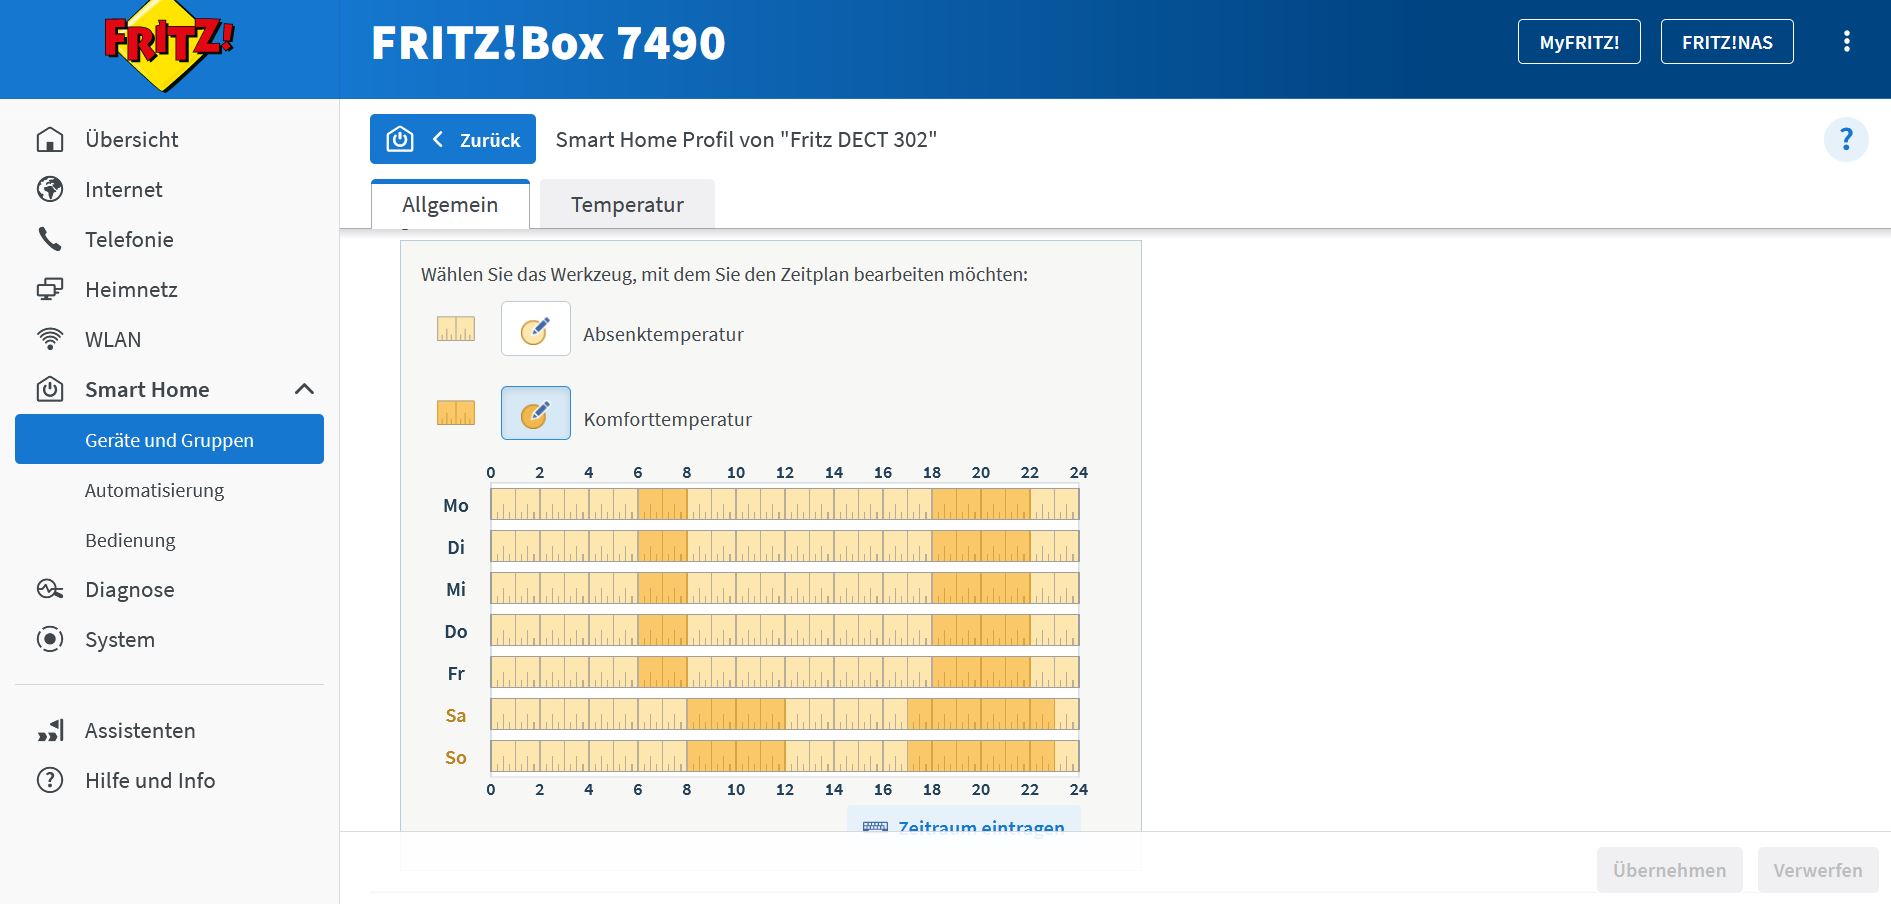Select the Komforttemperatur pencil tool
This screenshot has width=1891, height=904.
coord(536,413)
